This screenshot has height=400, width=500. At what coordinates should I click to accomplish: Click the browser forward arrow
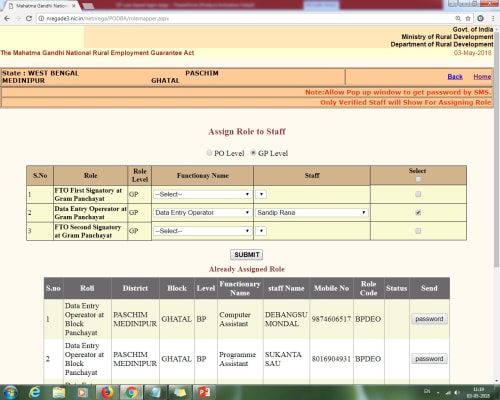coord(18,18)
